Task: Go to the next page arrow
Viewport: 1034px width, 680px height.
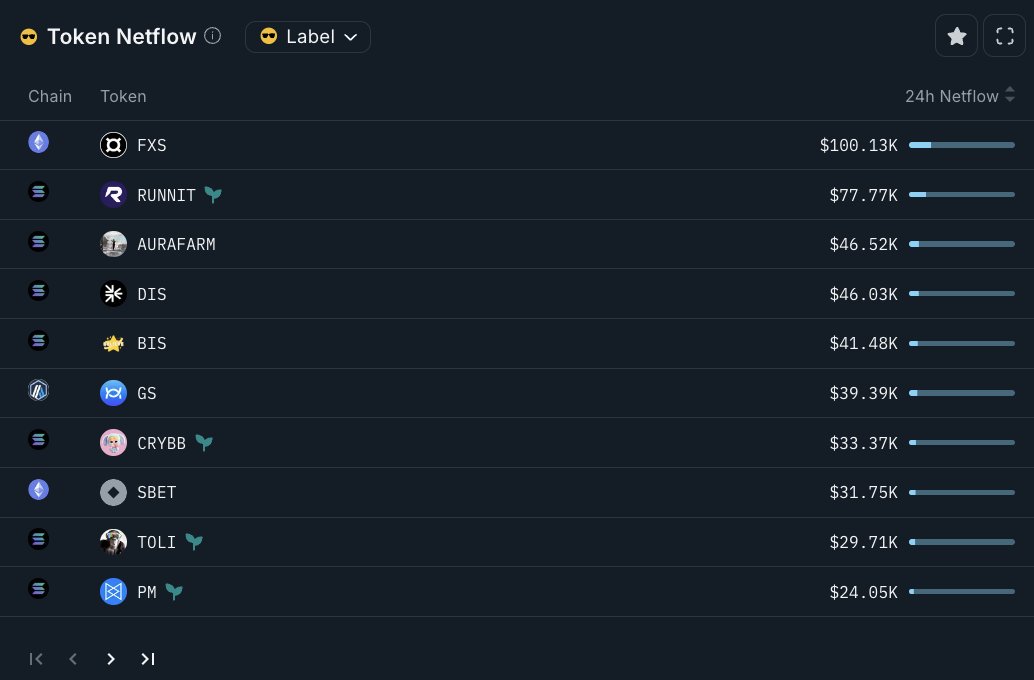Action: click(x=111, y=659)
